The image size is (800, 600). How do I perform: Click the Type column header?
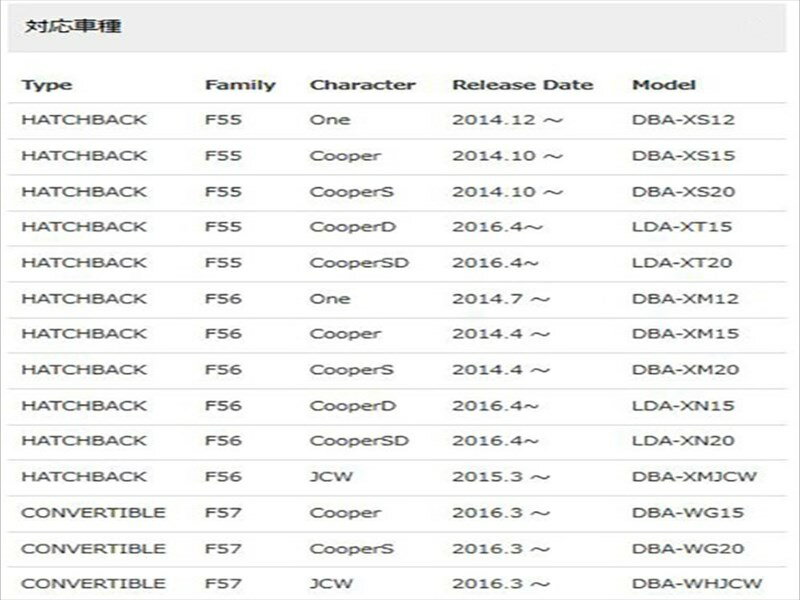click(46, 85)
